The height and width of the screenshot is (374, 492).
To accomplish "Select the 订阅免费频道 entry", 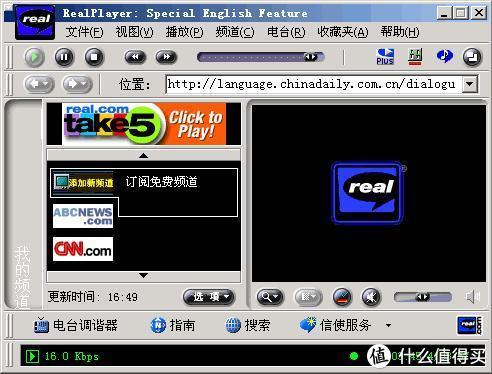I will (x=161, y=182).
